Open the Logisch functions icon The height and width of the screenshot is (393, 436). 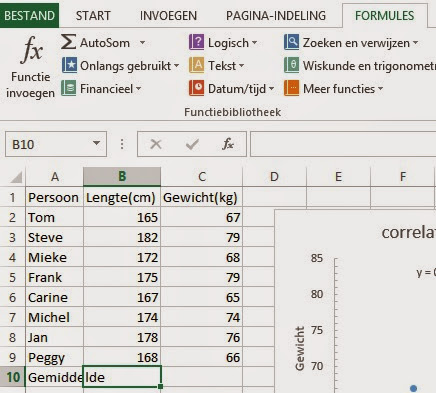196,42
